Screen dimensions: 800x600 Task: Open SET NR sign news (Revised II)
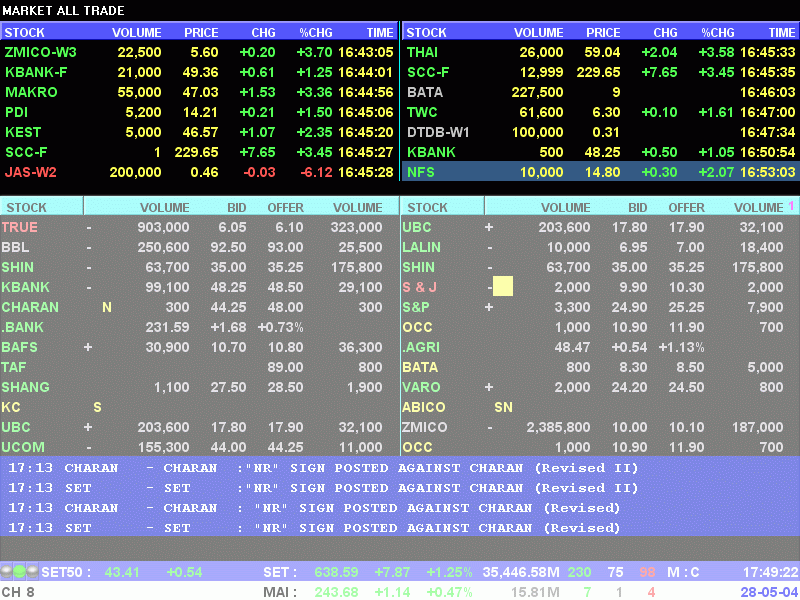pyautogui.click(x=323, y=488)
